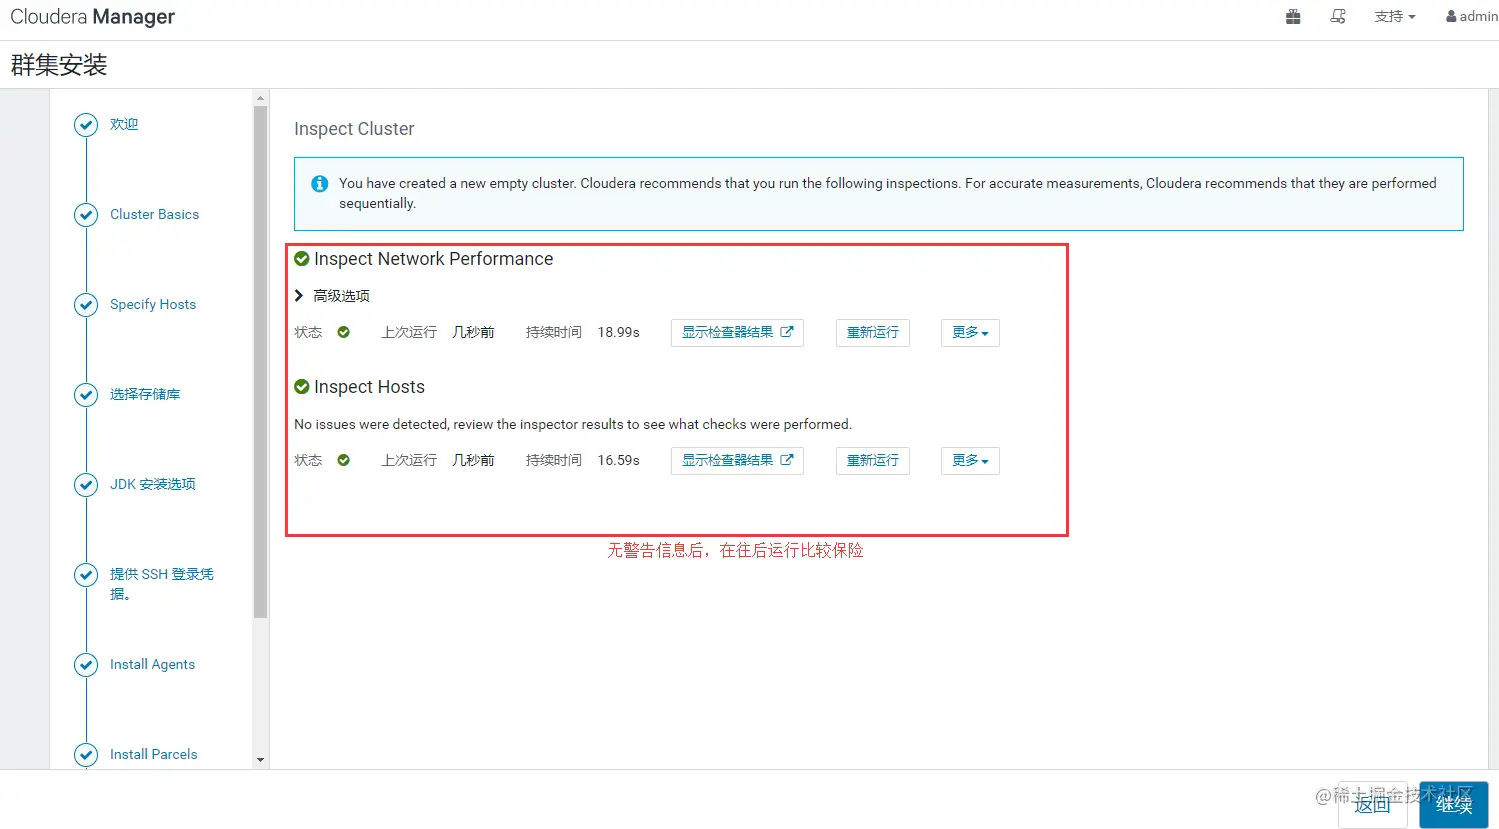Open the running commands icon in header
The height and width of the screenshot is (829, 1499).
click(1338, 16)
